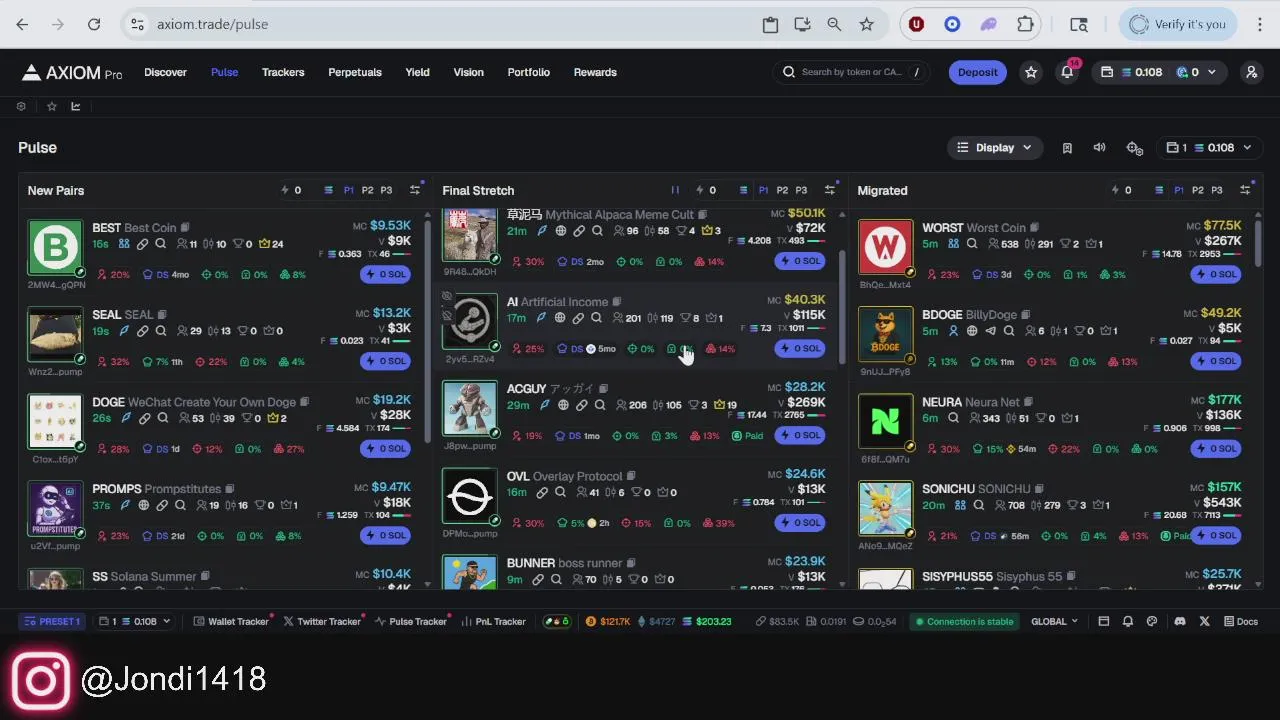Pause the Final Stretch feed
Viewport: 1280px width, 720px height.
point(675,190)
